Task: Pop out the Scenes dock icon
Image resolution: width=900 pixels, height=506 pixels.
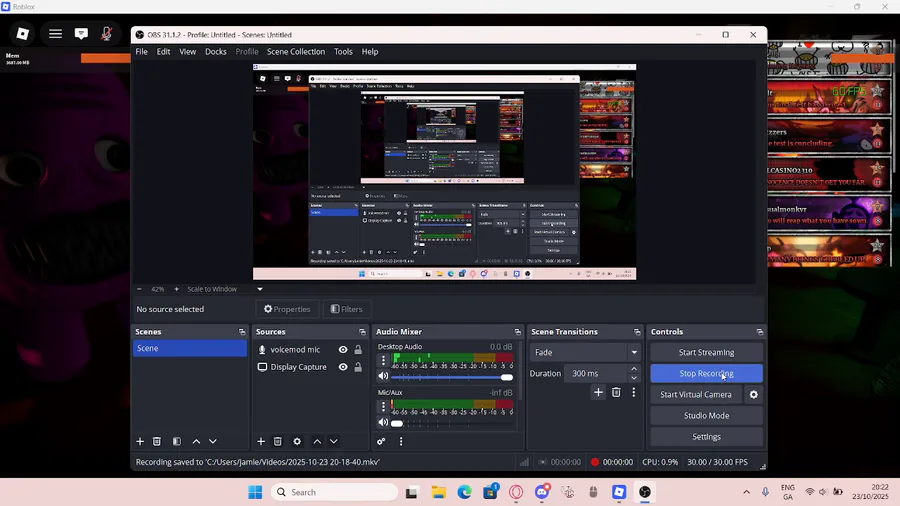Action: click(x=242, y=332)
